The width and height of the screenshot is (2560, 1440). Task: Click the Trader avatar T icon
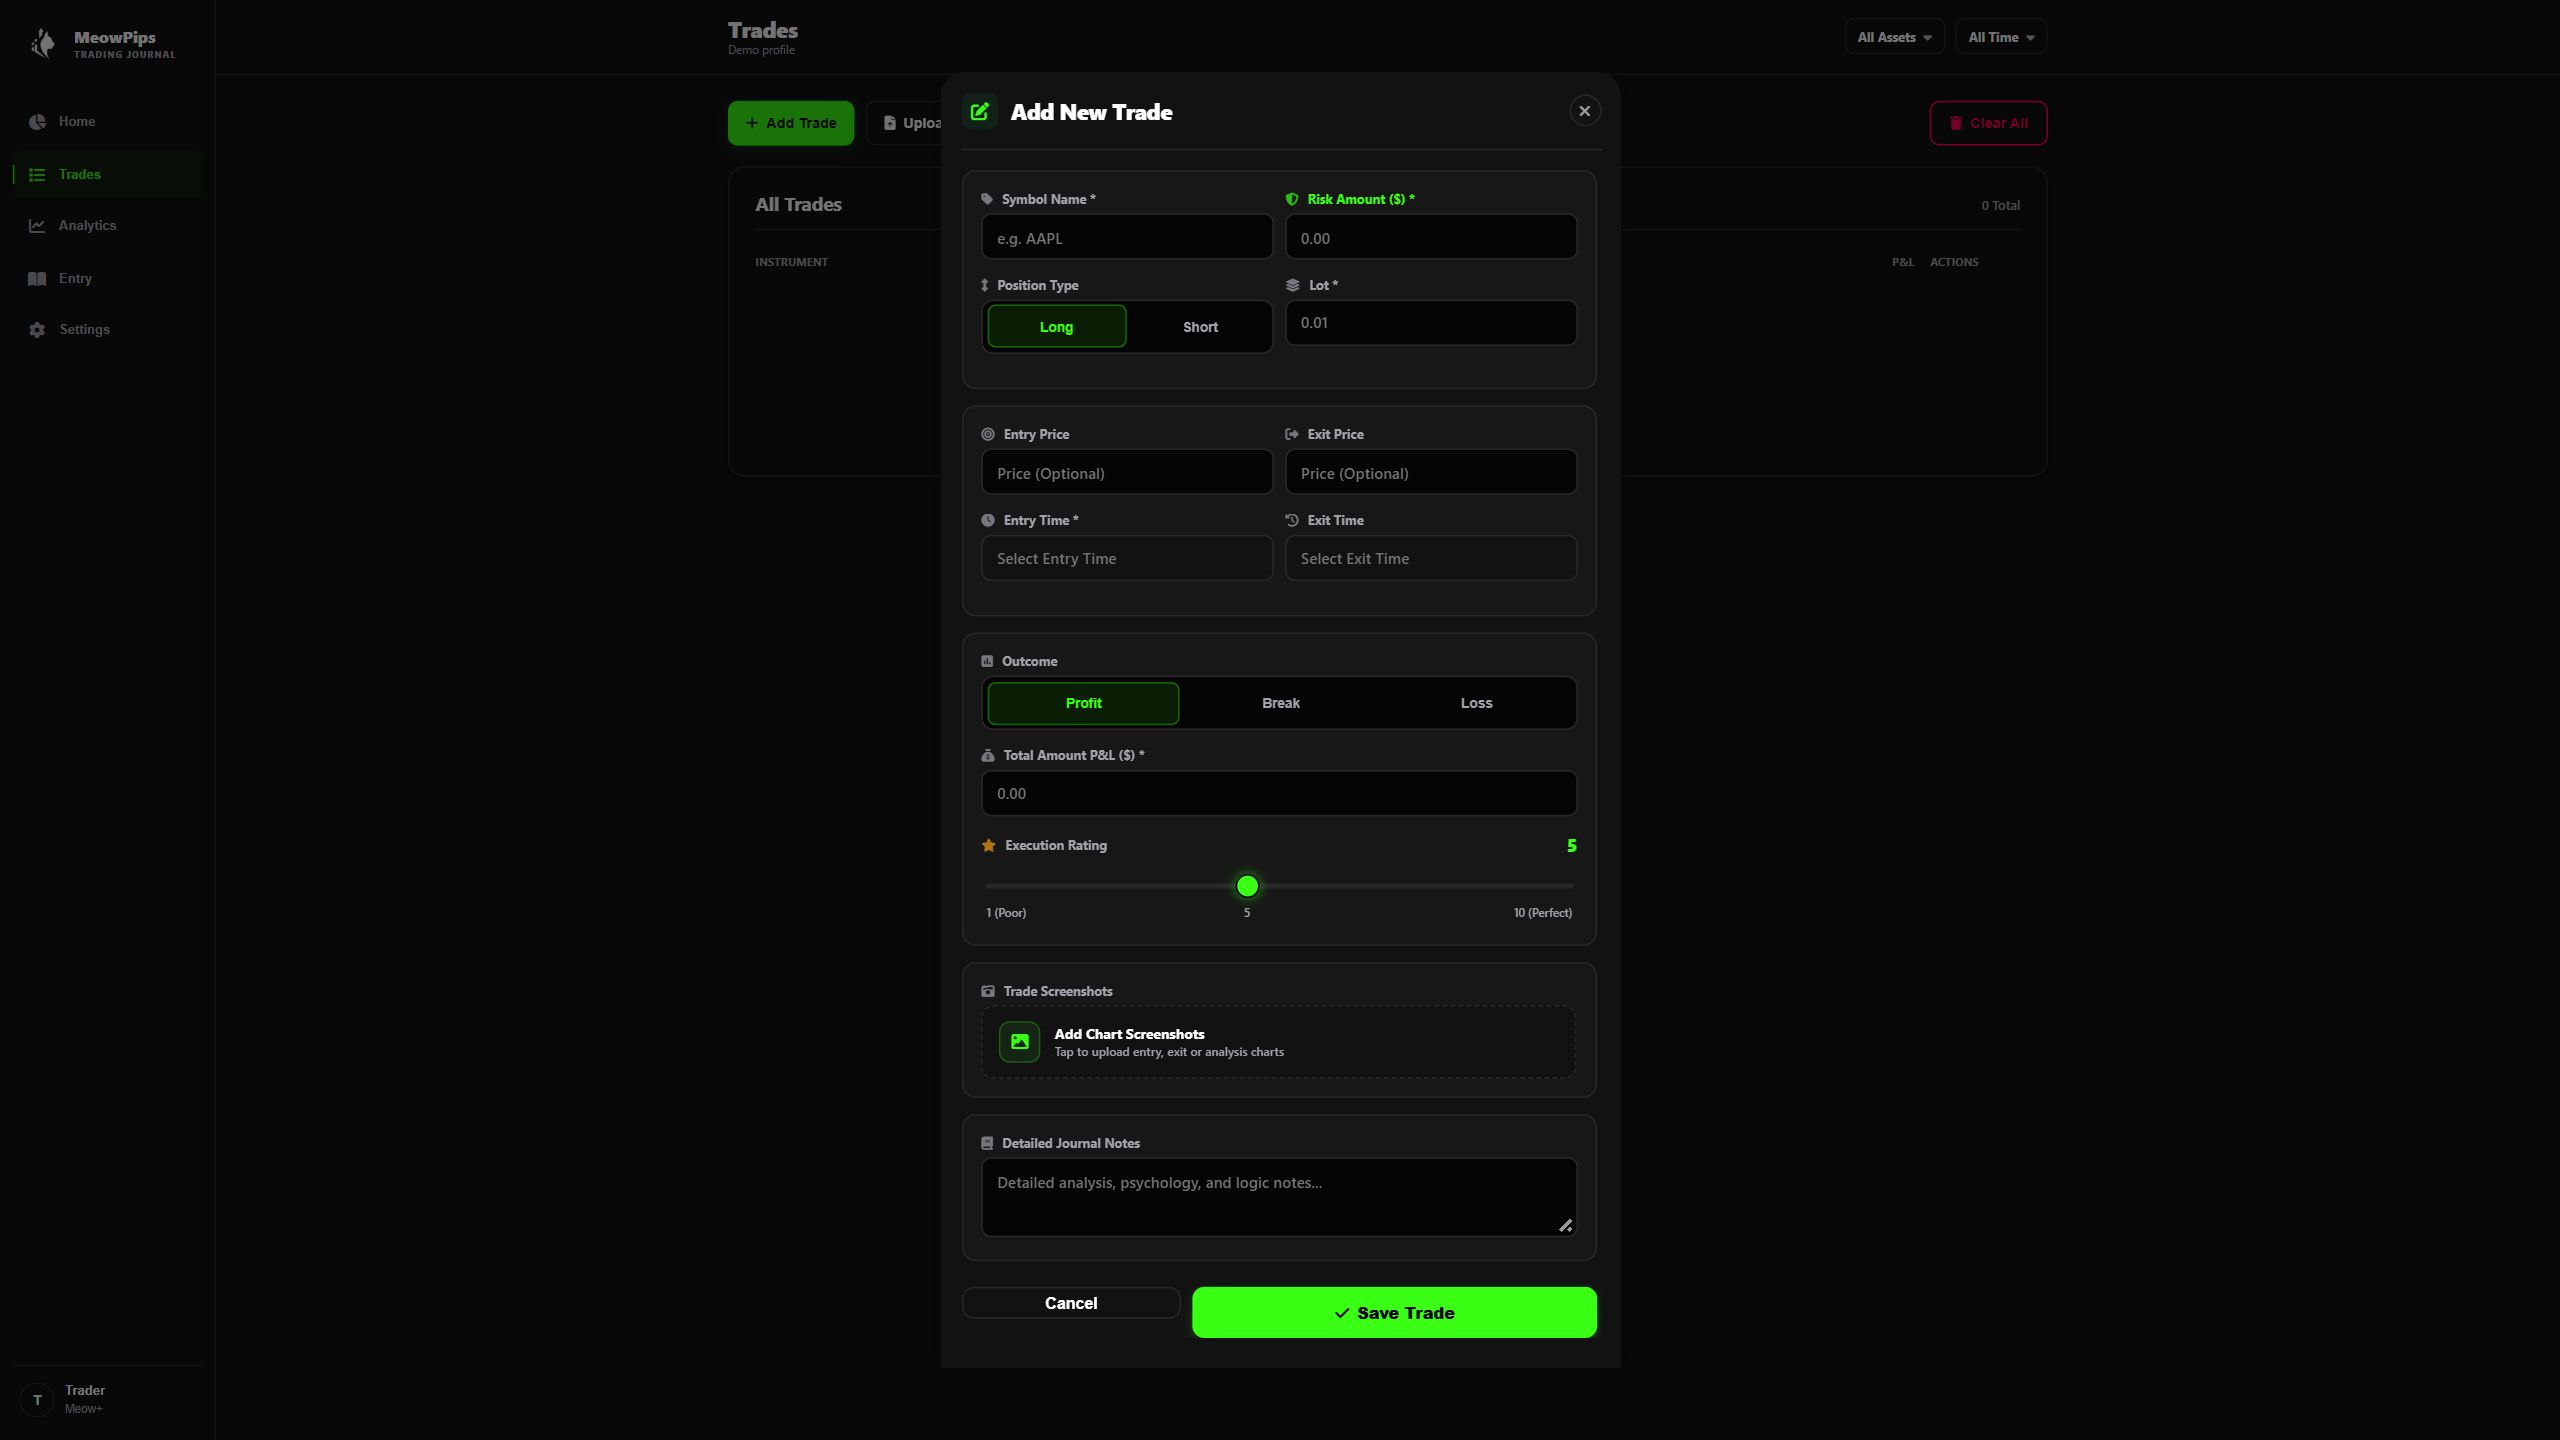click(37, 1400)
